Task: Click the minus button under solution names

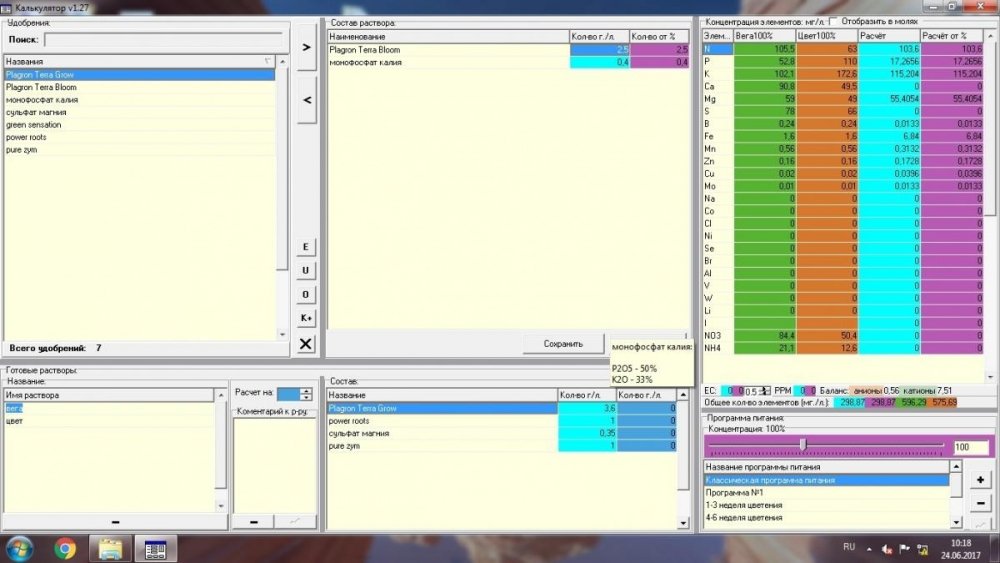Action: [x=115, y=522]
